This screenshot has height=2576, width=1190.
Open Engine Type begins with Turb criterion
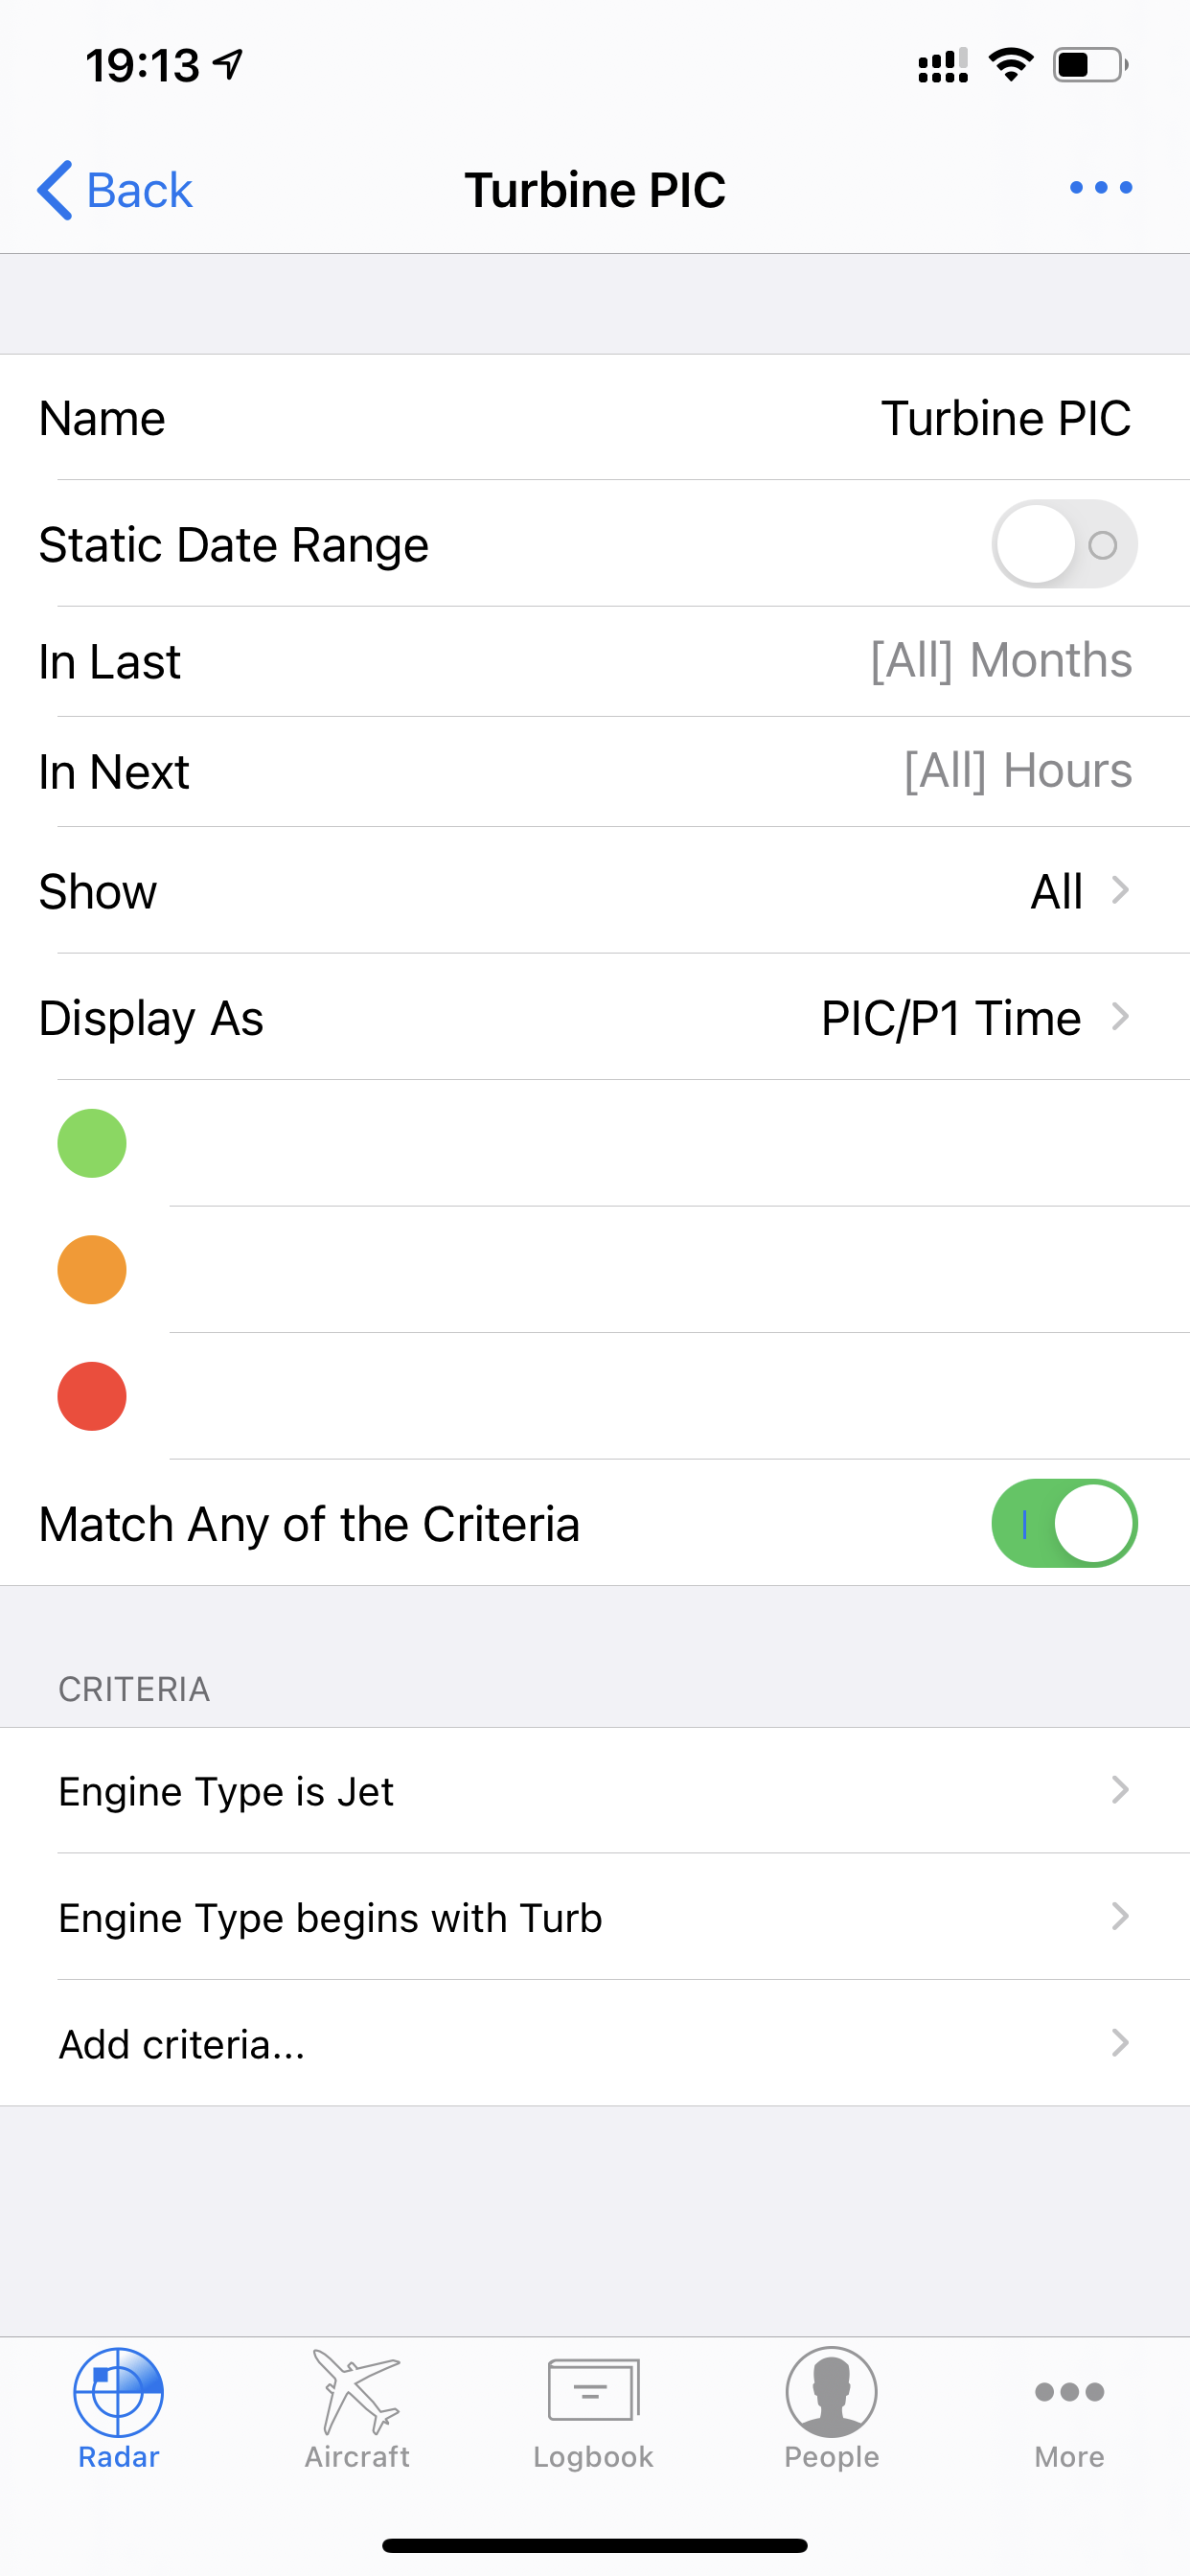pyautogui.click(x=594, y=1917)
